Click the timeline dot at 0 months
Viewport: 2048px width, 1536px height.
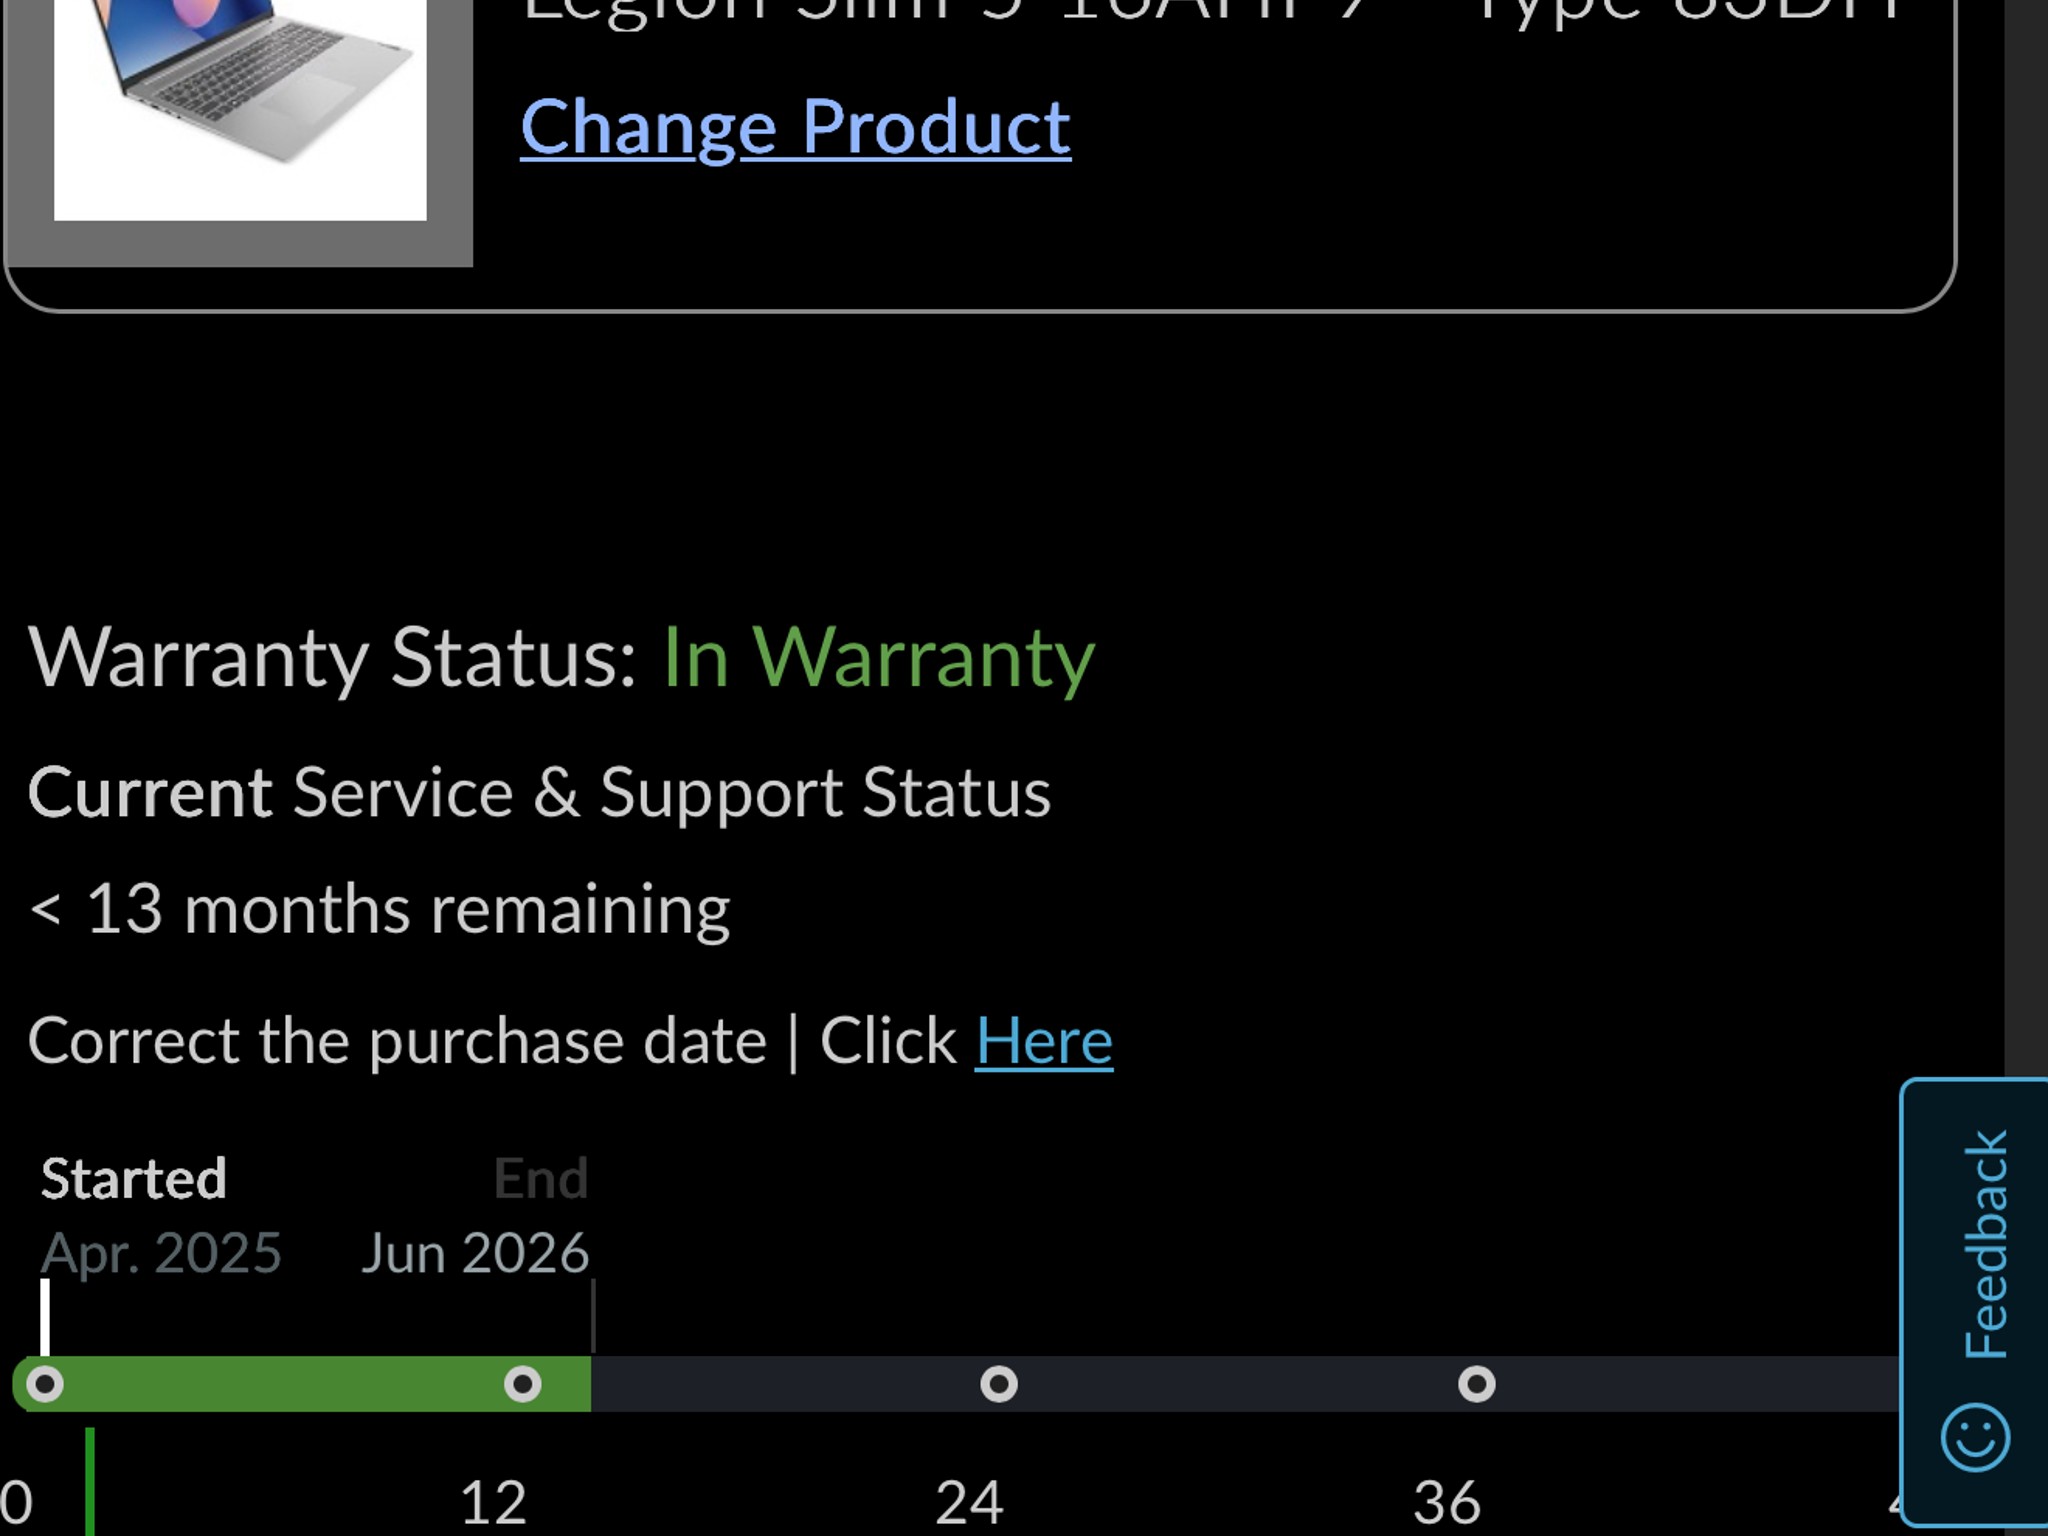(44, 1384)
